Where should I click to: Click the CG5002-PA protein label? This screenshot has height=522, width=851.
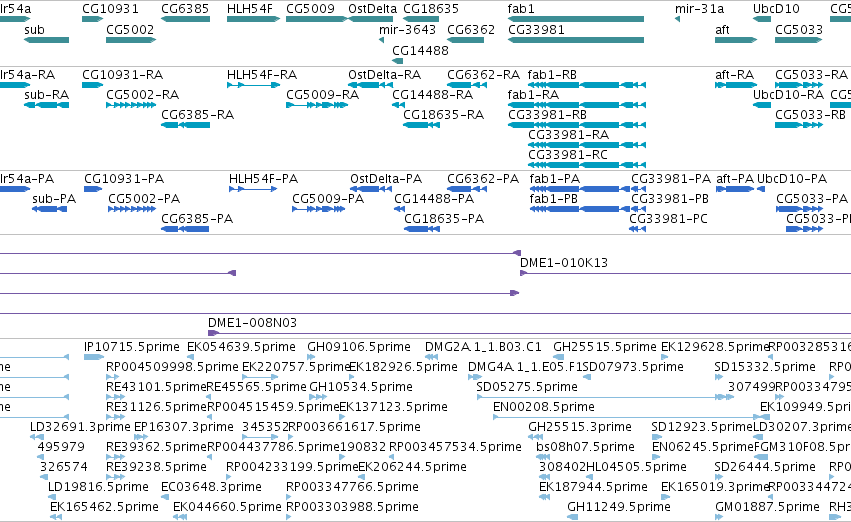[144, 199]
